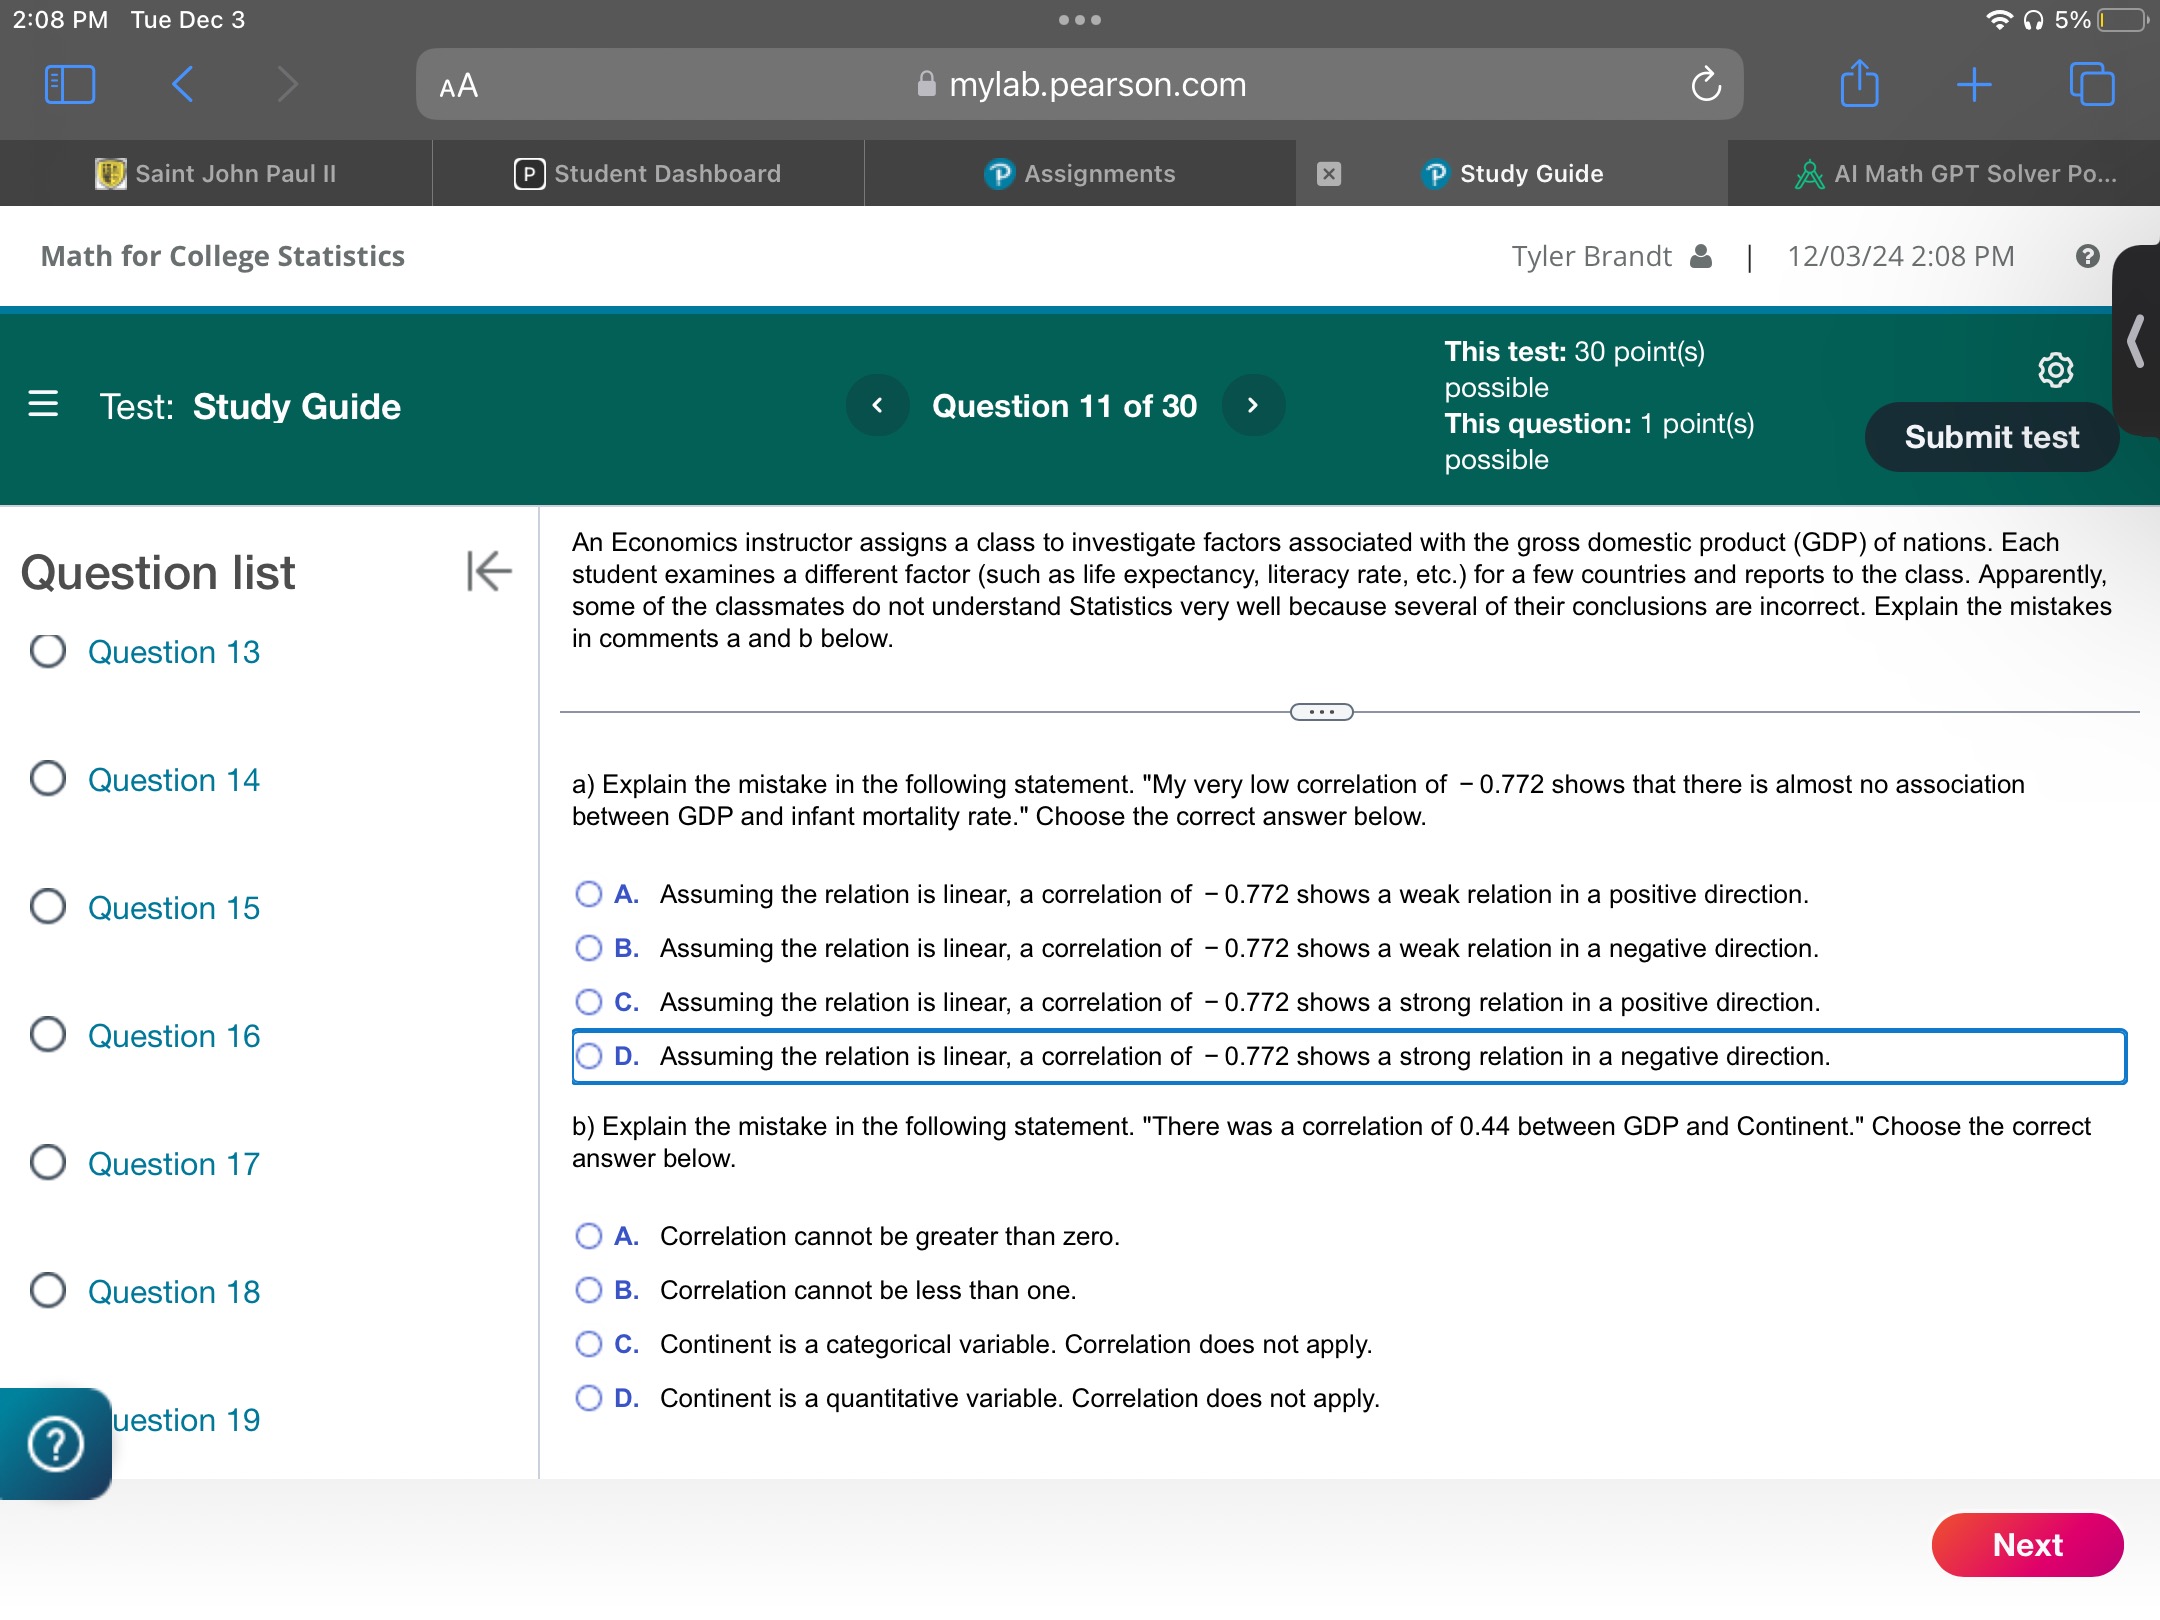This screenshot has width=2160, height=1620.
Task: Add a new tab with plus icon
Action: (x=1974, y=85)
